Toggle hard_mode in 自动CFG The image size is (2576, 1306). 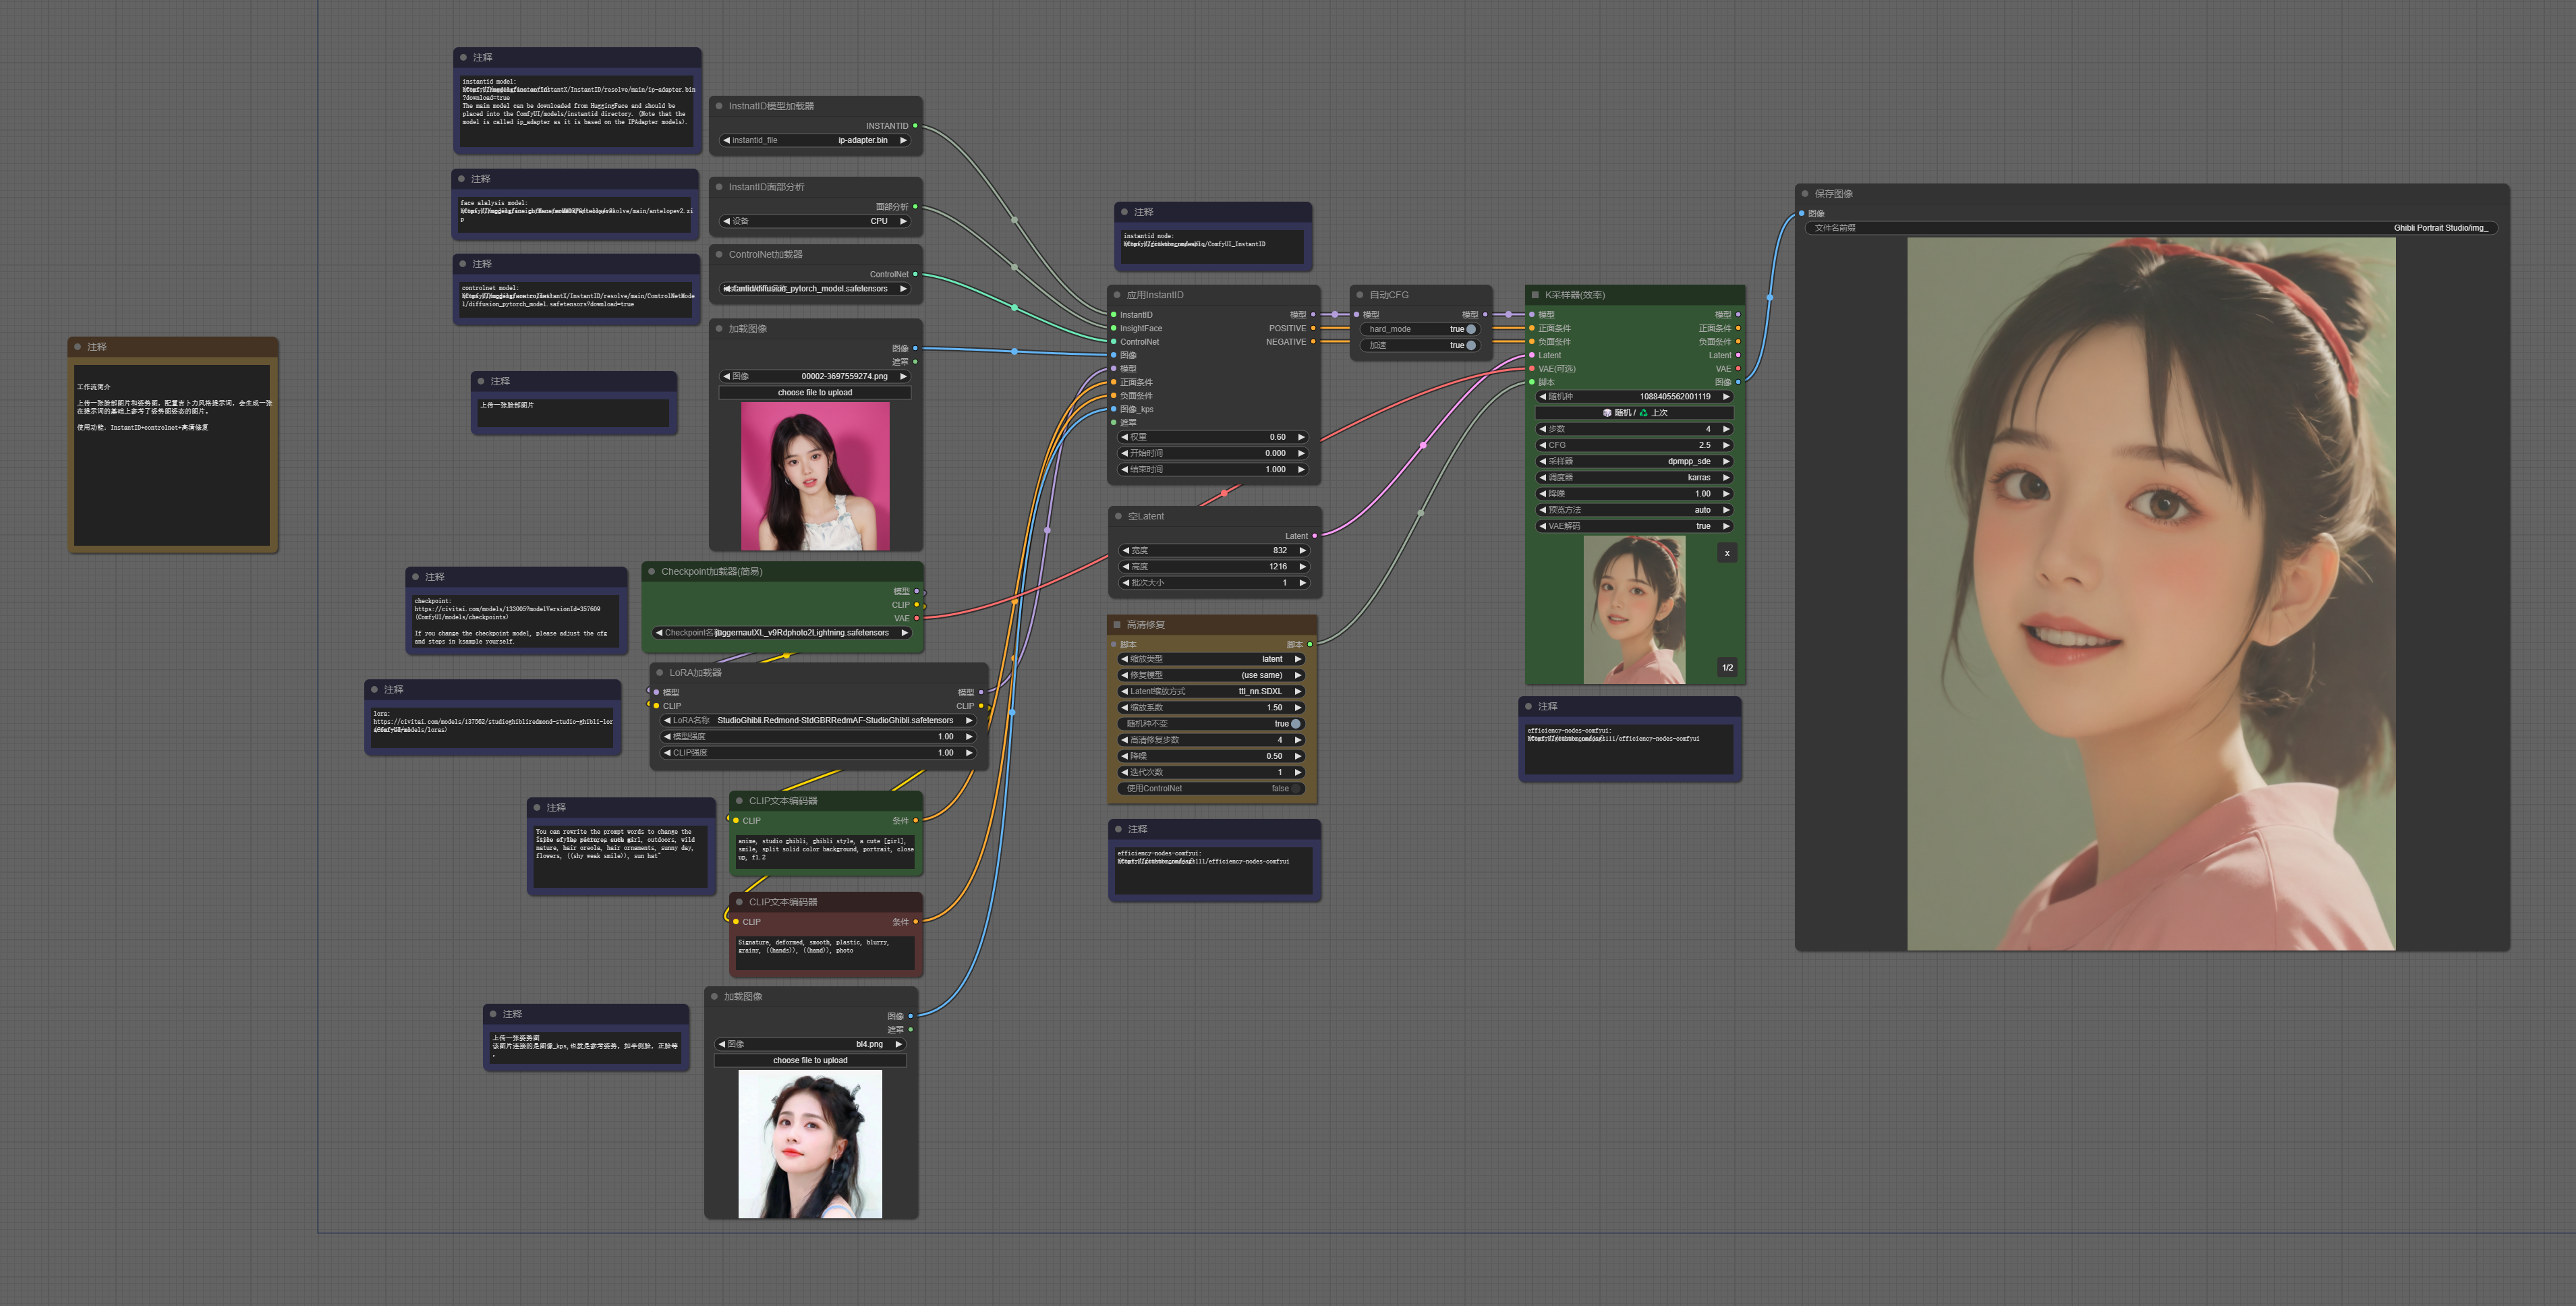coord(1471,329)
